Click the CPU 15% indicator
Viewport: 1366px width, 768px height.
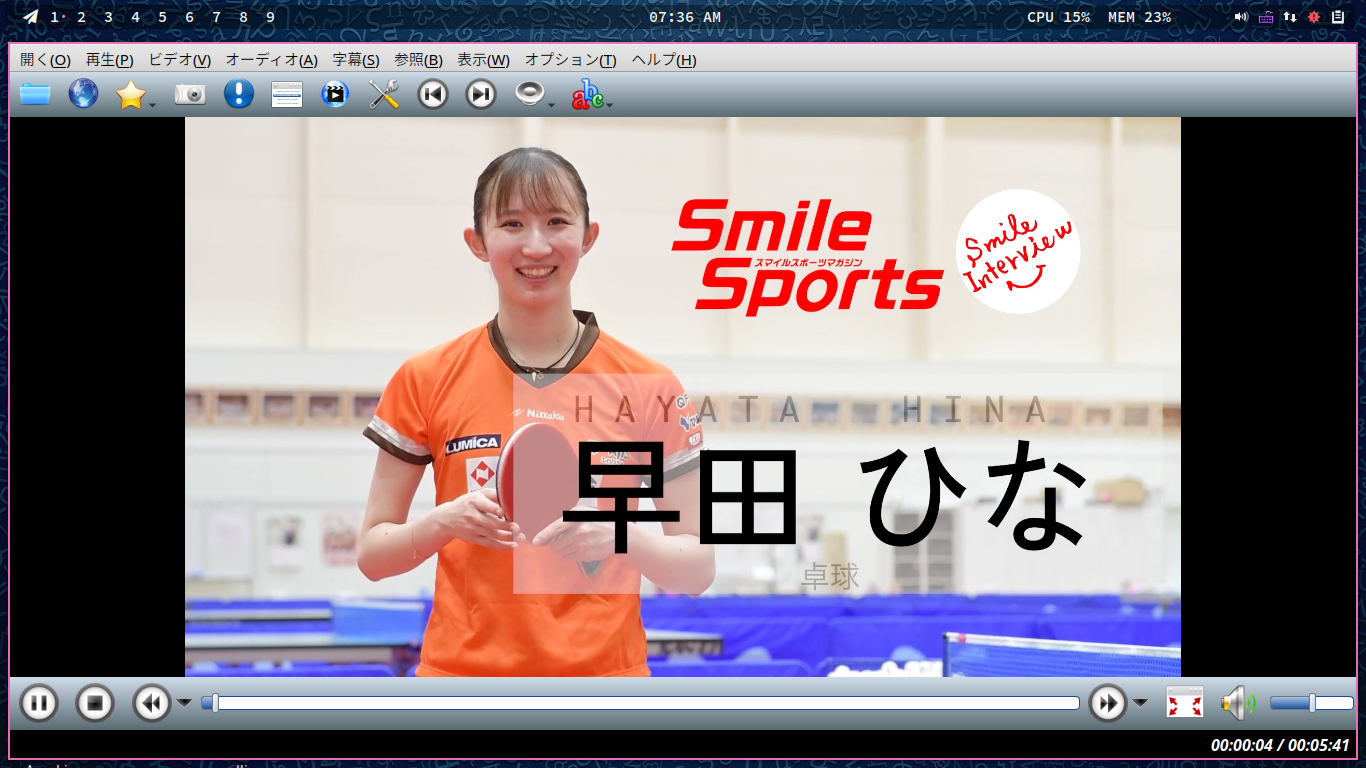[x=1059, y=17]
